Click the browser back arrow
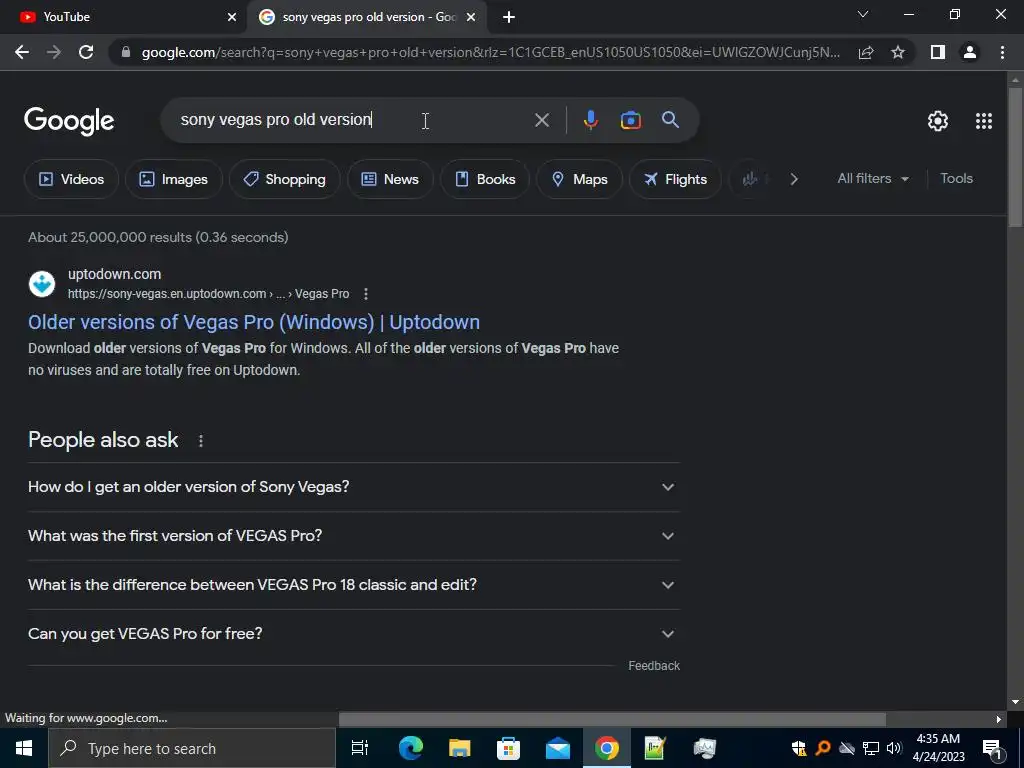 point(22,52)
